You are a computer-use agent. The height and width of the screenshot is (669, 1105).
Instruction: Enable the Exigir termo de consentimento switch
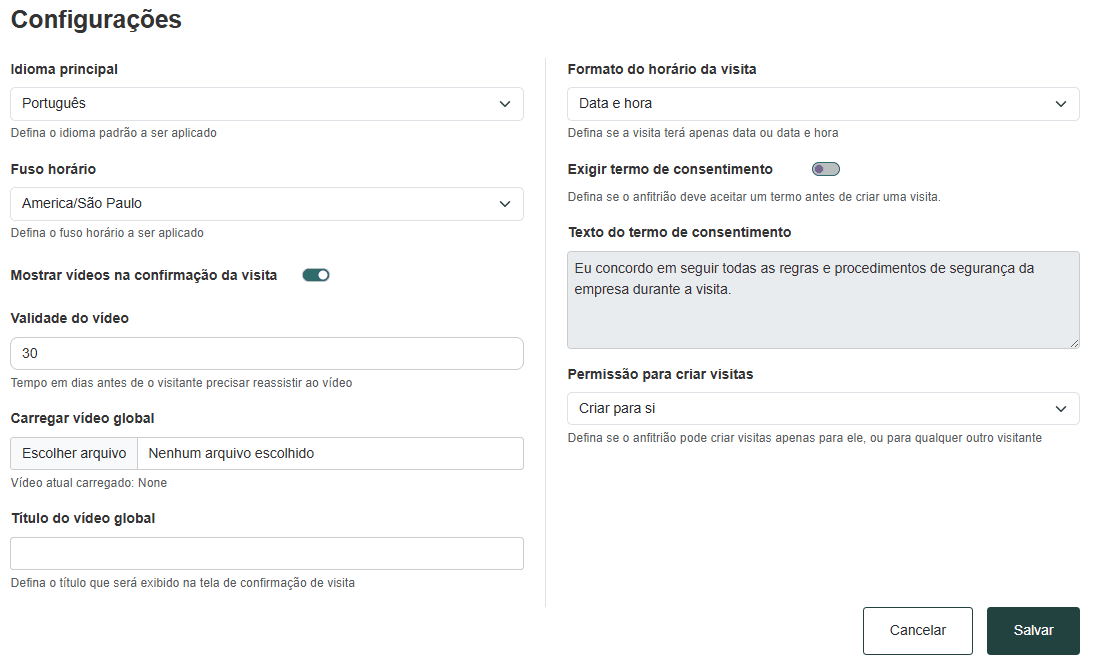point(825,169)
